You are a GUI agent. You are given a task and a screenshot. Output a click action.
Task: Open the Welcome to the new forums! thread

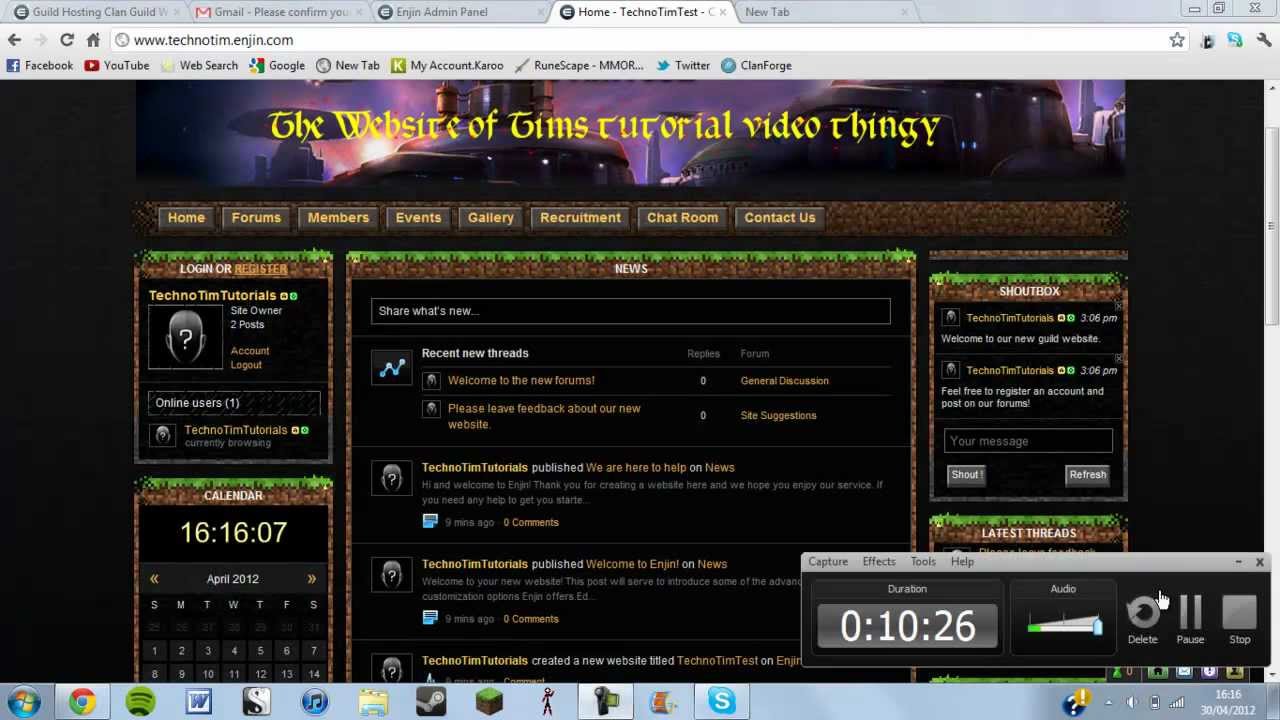pos(521,381)
